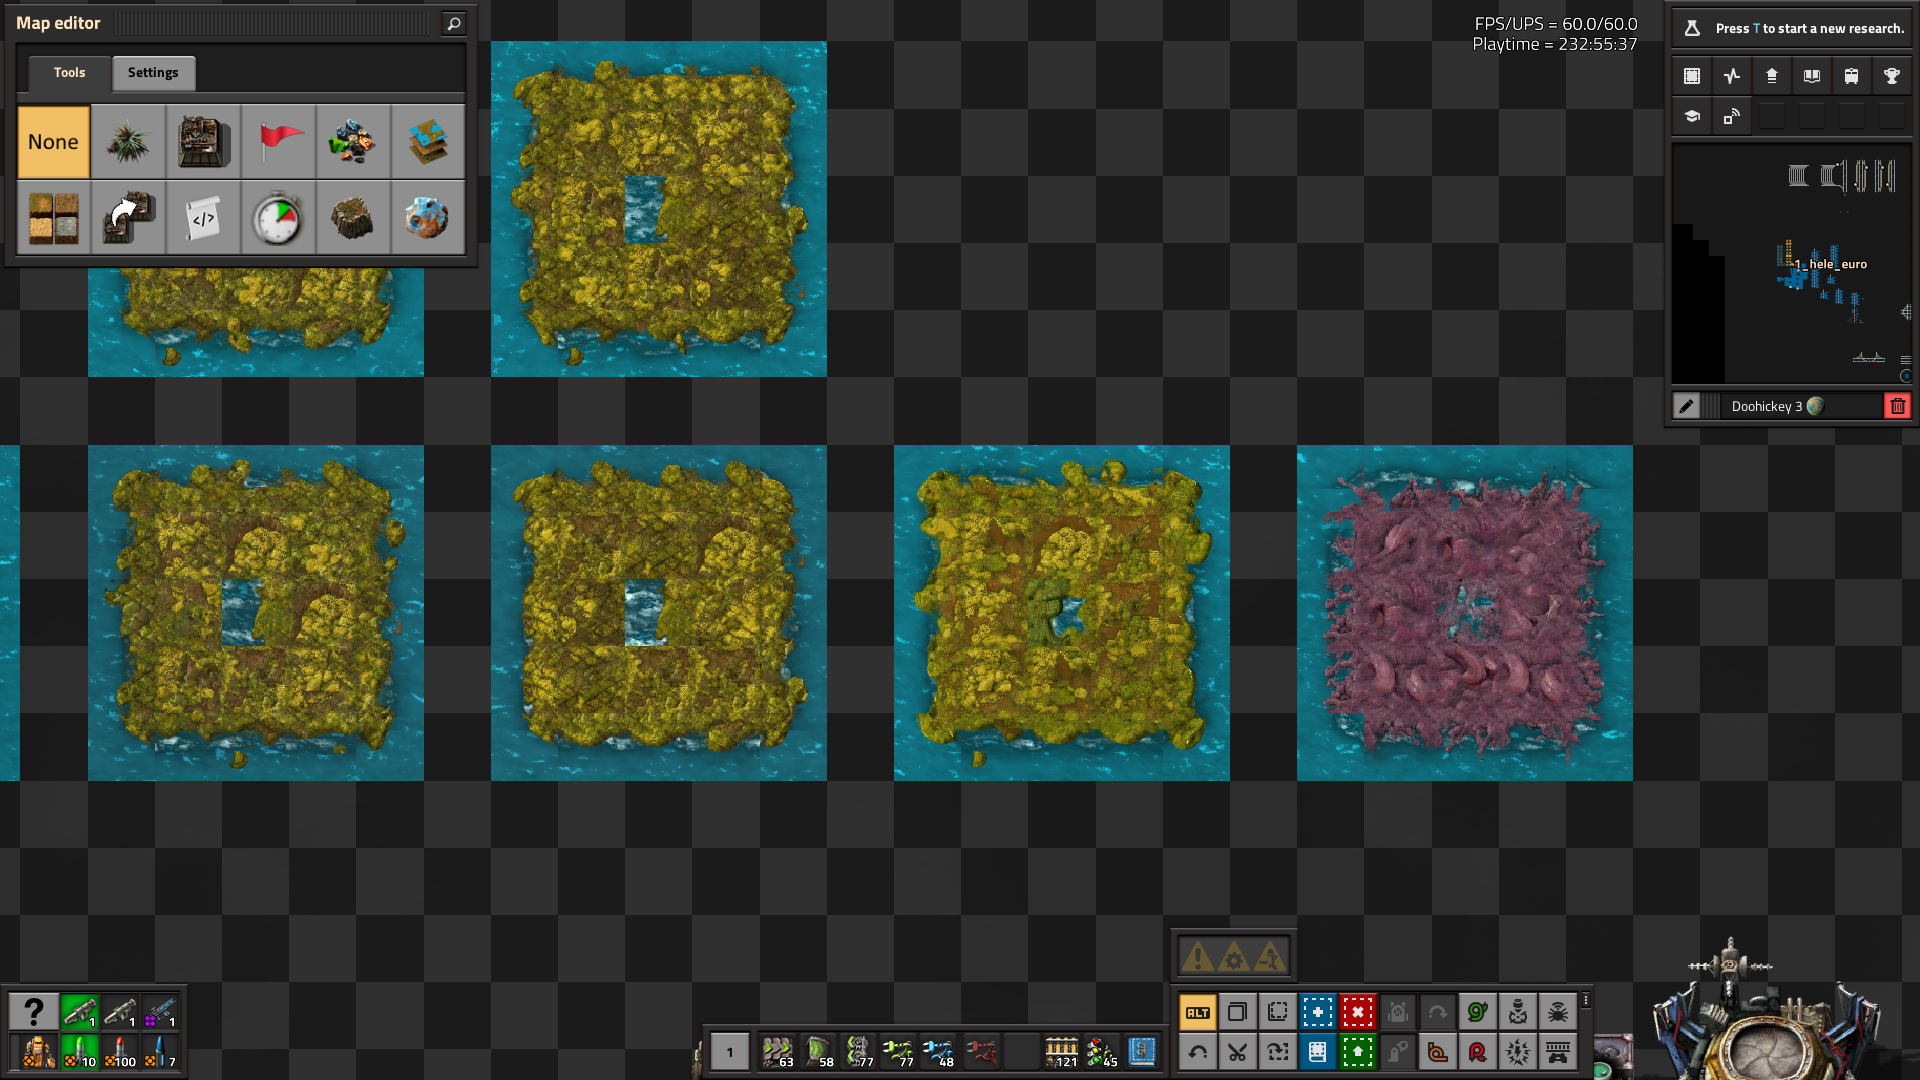Select the terrain patches cloning tool
Viewport: 1920px width, 1080px height.
54,217
